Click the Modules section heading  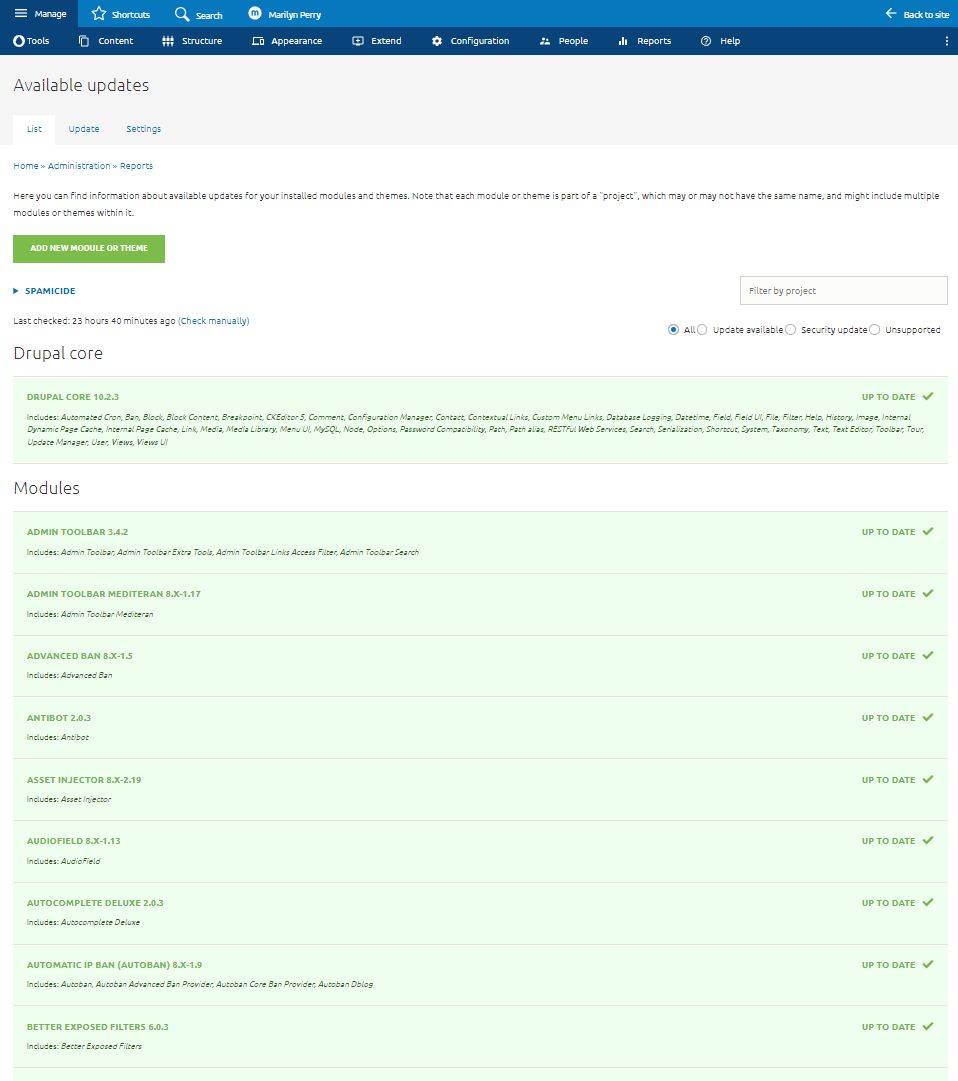coord(46,488)
